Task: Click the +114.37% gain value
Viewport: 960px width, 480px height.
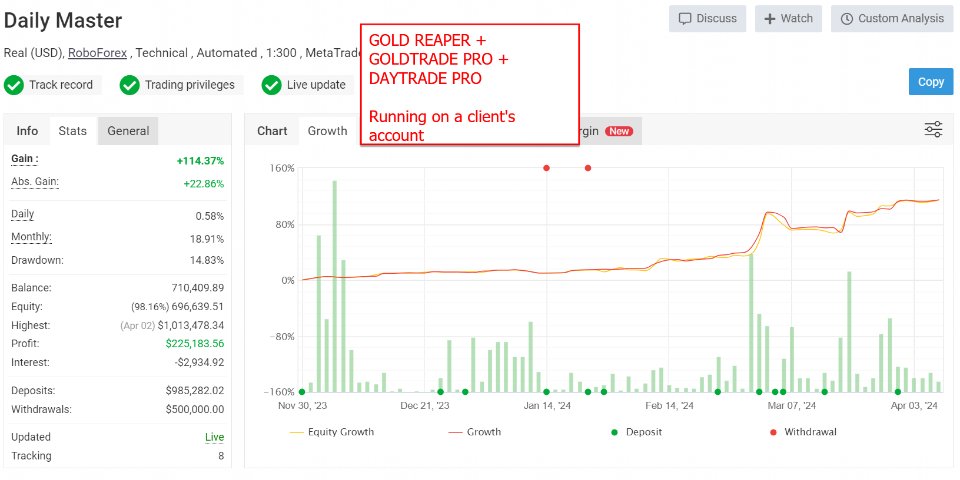Action: [200, 161]
